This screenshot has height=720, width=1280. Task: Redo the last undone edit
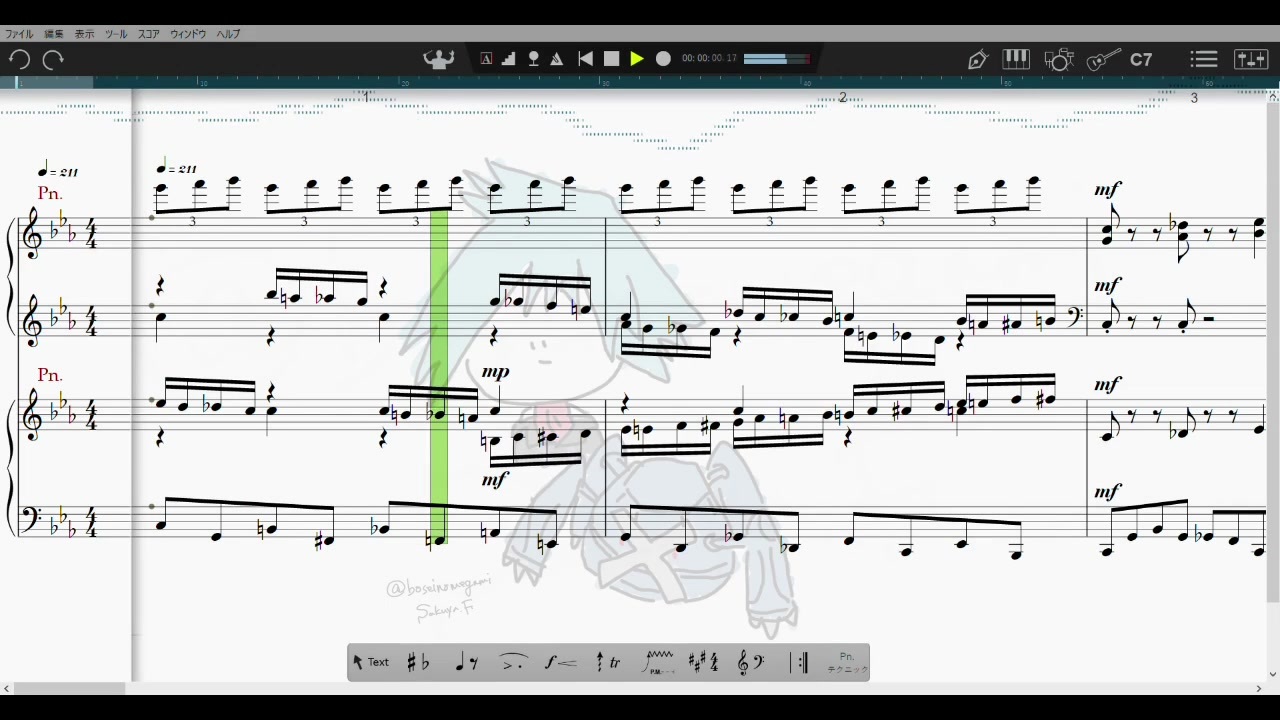(x=53, y=60)
